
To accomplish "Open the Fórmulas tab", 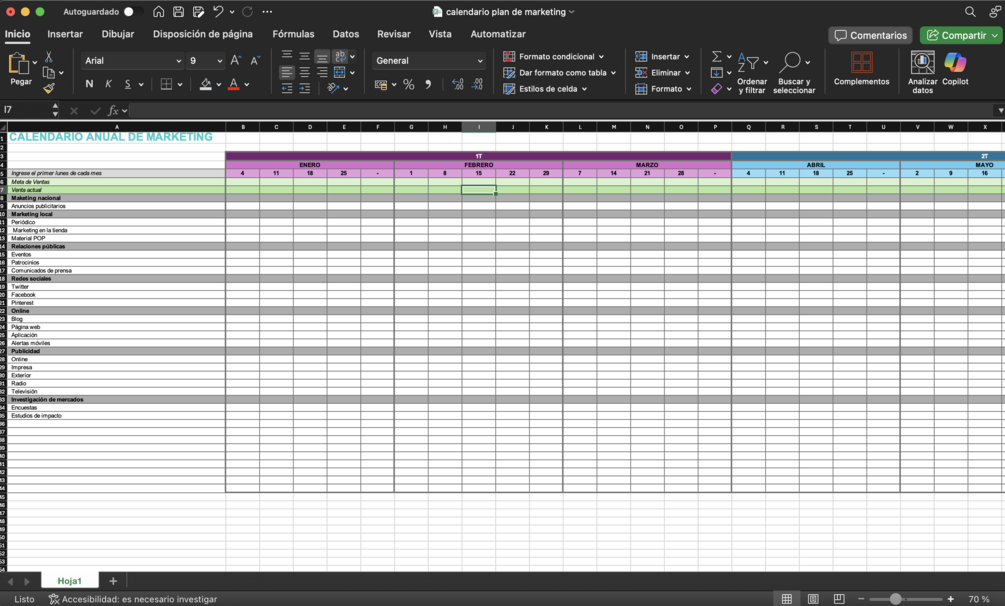I will pos(293,34).
